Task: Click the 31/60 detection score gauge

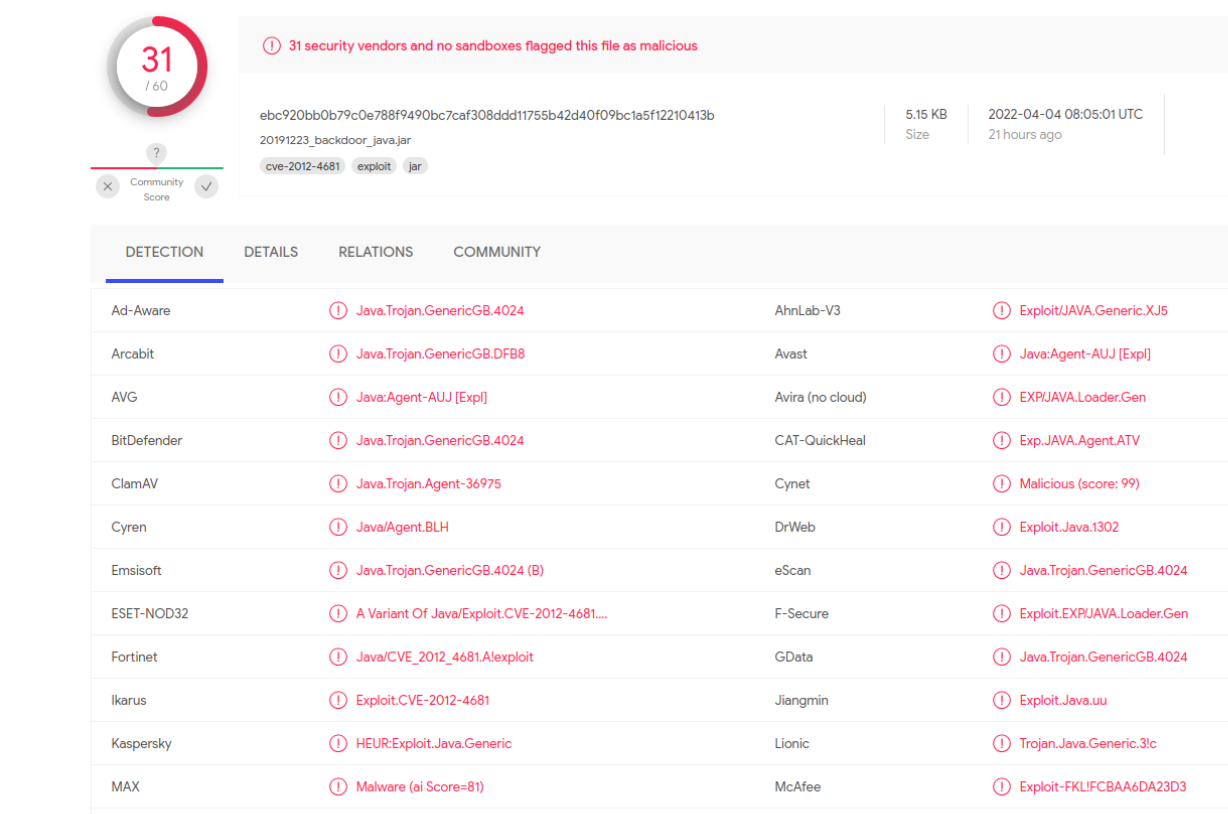Action: (157, 67)
